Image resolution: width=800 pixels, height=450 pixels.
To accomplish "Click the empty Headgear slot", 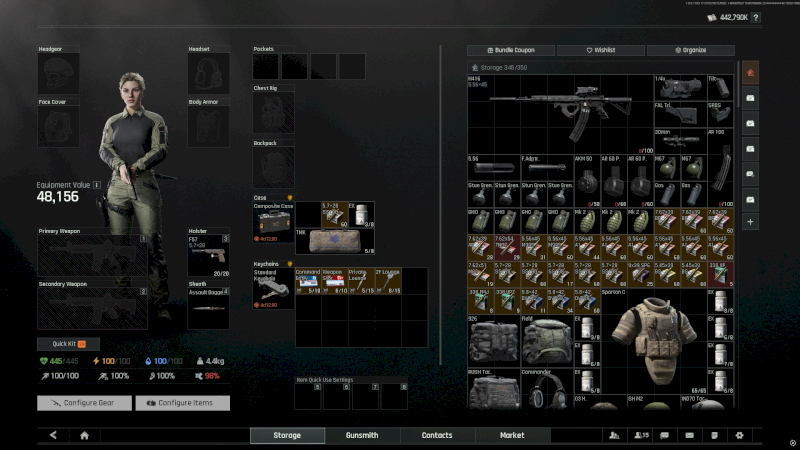I will (58, 73).
